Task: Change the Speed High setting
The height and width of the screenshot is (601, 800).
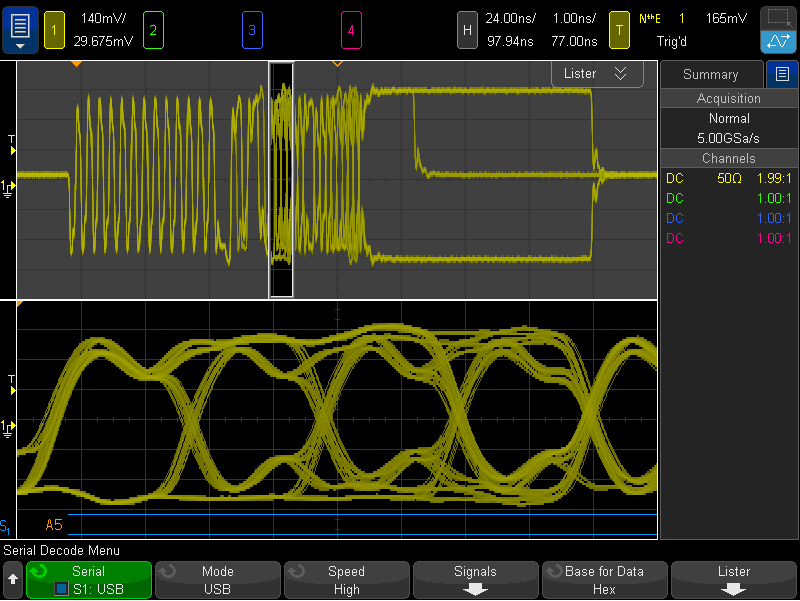Action: point(346,580)
